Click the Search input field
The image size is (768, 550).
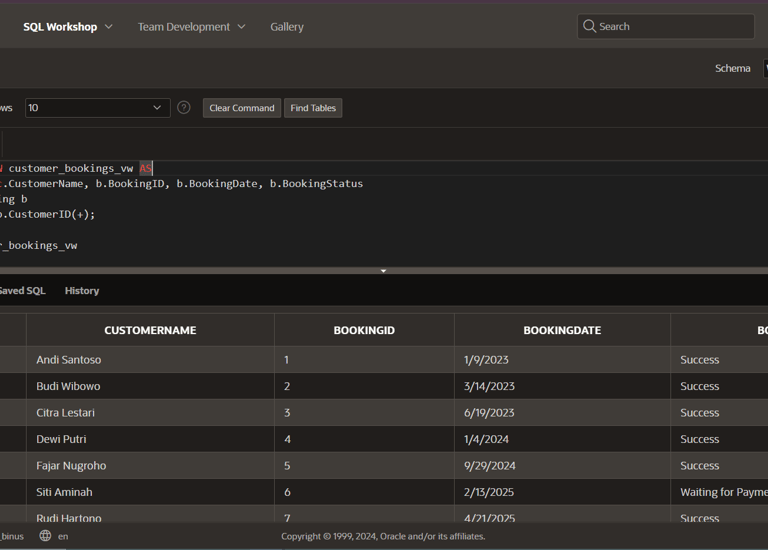[x=666, y=26]
